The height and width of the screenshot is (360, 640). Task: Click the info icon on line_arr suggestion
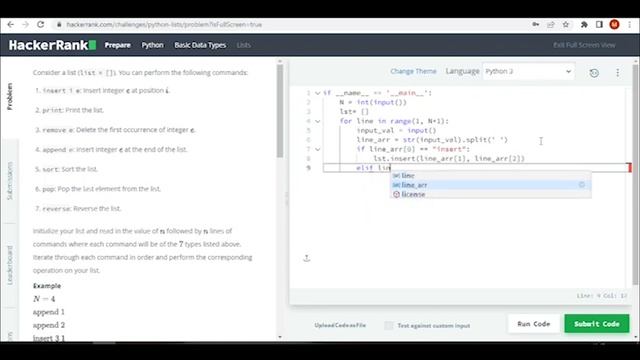pyautogui.click(x=582, y=185)
